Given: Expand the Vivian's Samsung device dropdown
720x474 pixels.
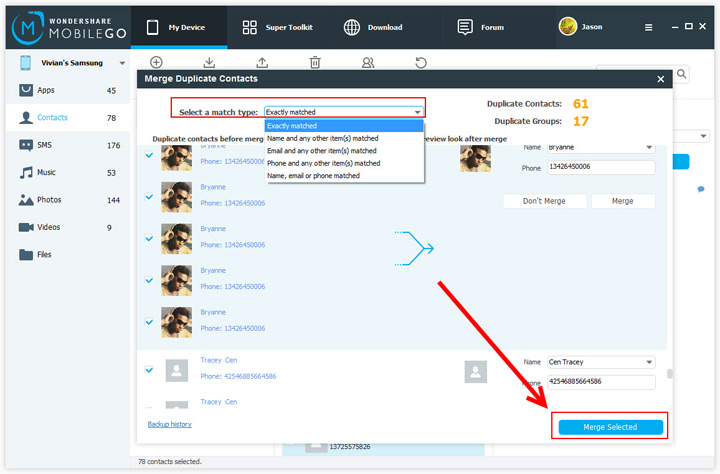Looking at the screenshot, I should [x=122, y=63].
